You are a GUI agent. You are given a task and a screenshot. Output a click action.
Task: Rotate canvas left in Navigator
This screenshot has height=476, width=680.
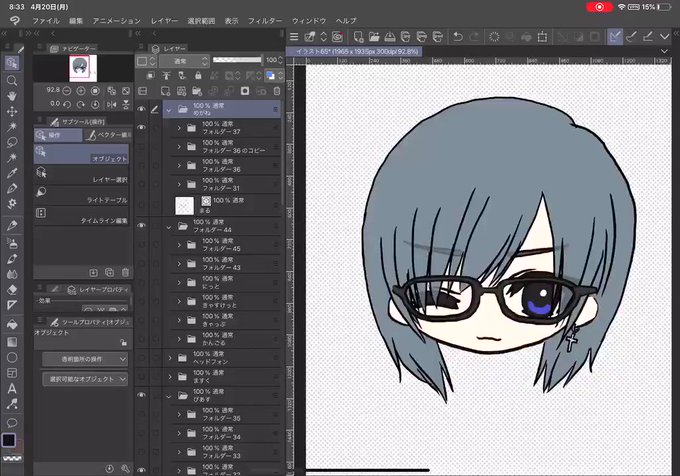pyautogui.click(x=66, y=104)
